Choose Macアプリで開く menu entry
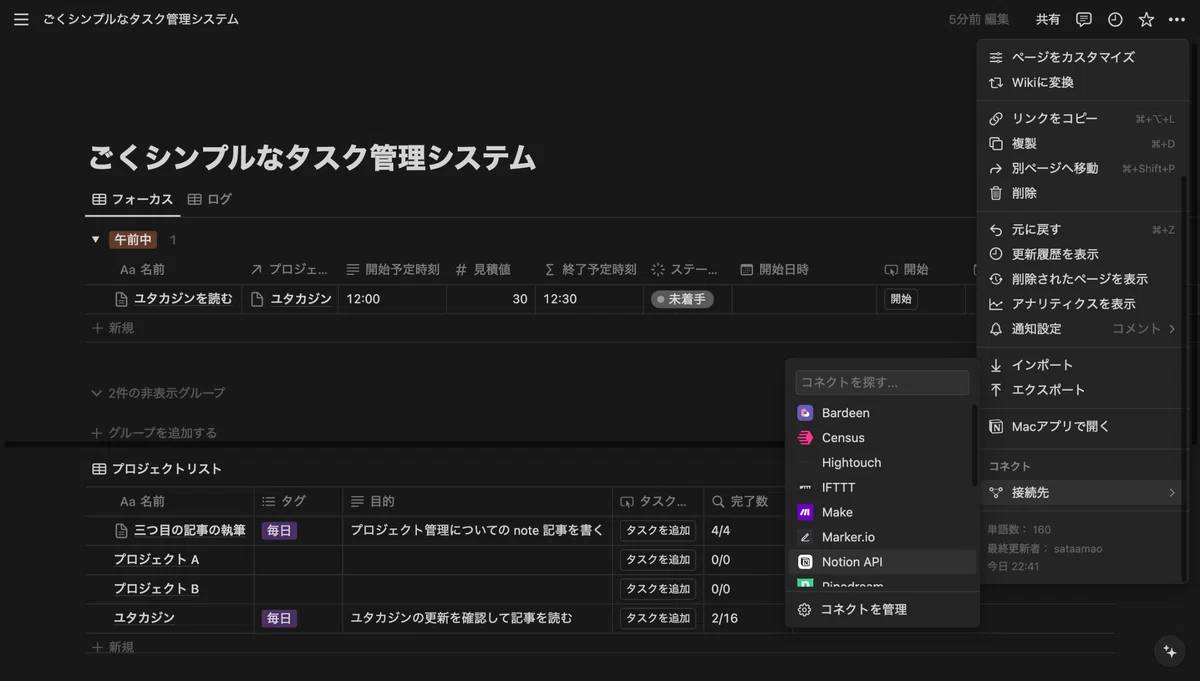This screenshot has width=1200, height=681. (x=1082, y=426)
